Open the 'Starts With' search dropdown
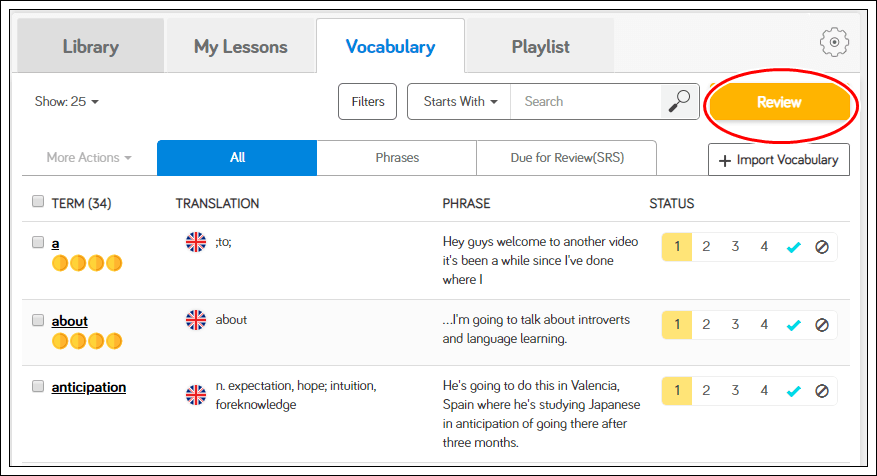 tap(460, 101)
